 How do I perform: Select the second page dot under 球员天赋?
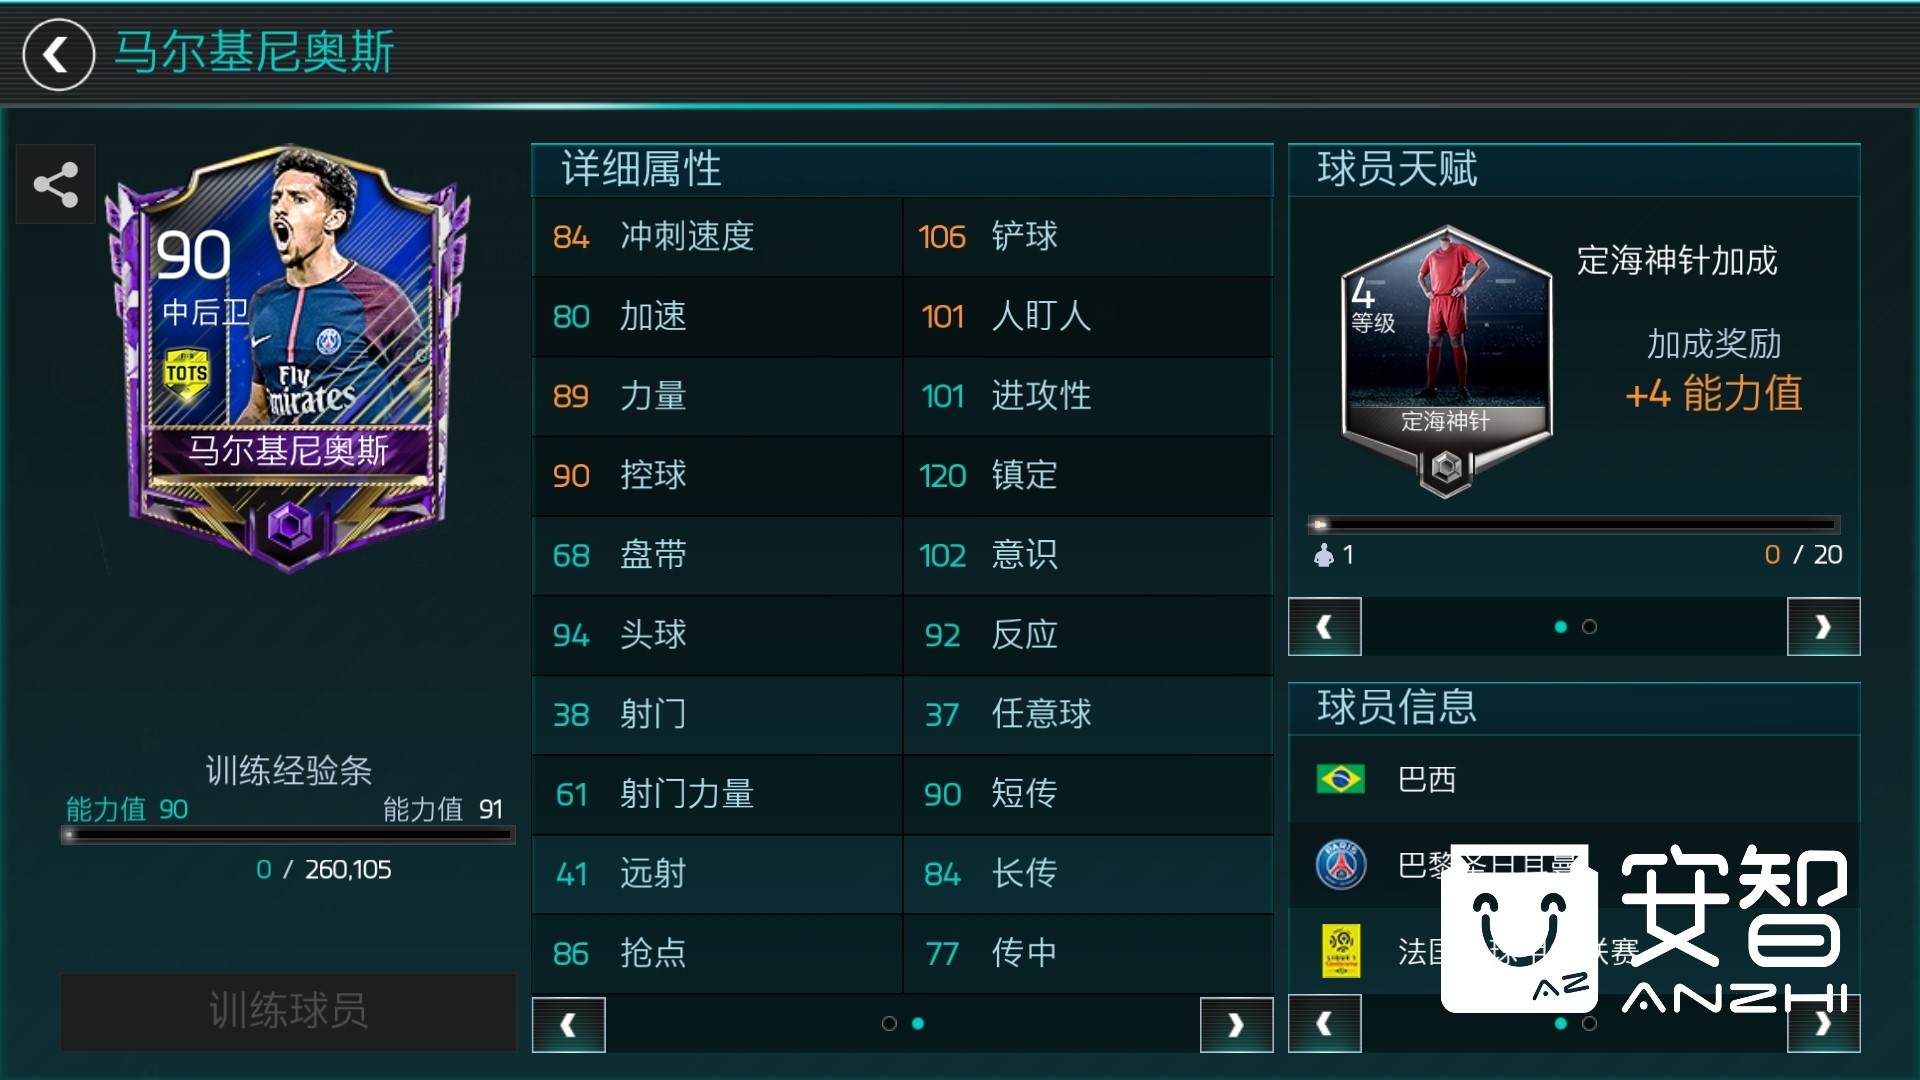tap(1589, 627)
